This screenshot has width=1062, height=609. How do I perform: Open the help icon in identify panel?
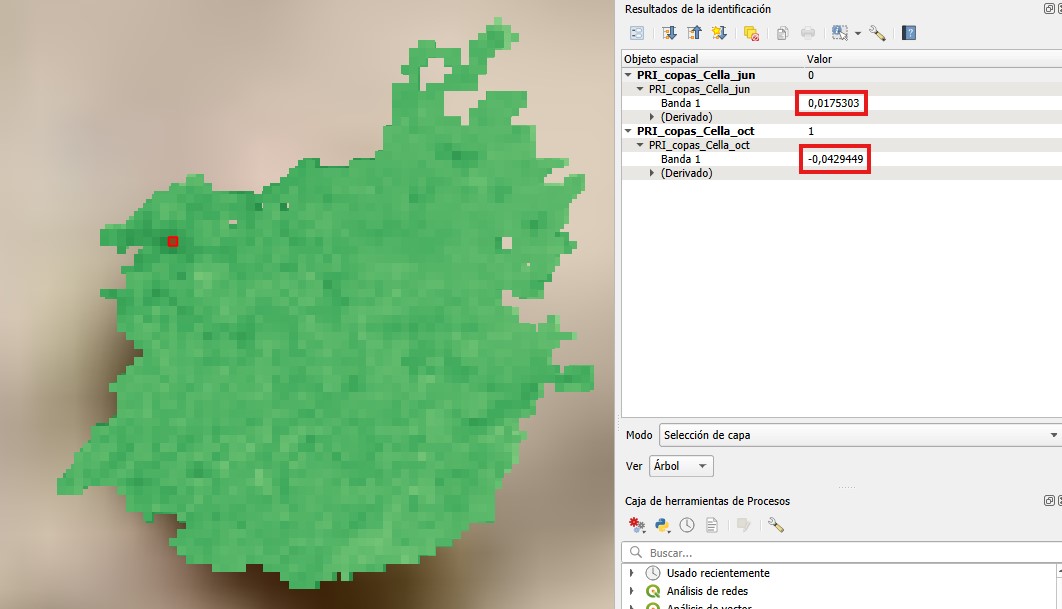(909, 33)
